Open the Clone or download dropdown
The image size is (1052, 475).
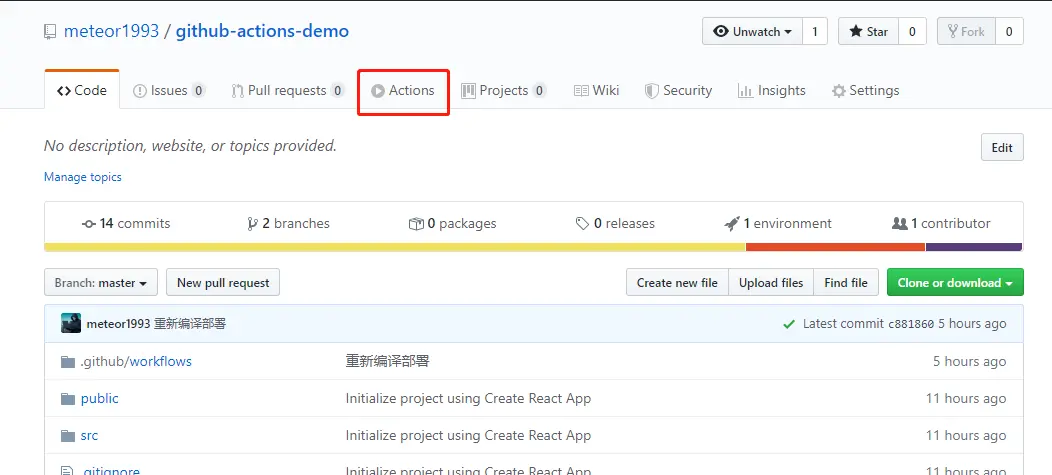954,283
